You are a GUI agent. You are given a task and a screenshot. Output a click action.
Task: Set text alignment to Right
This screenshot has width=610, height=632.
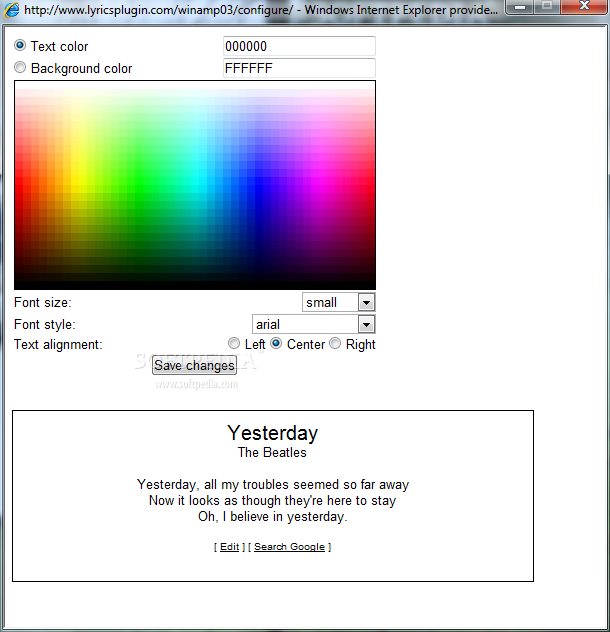(335, 343)
